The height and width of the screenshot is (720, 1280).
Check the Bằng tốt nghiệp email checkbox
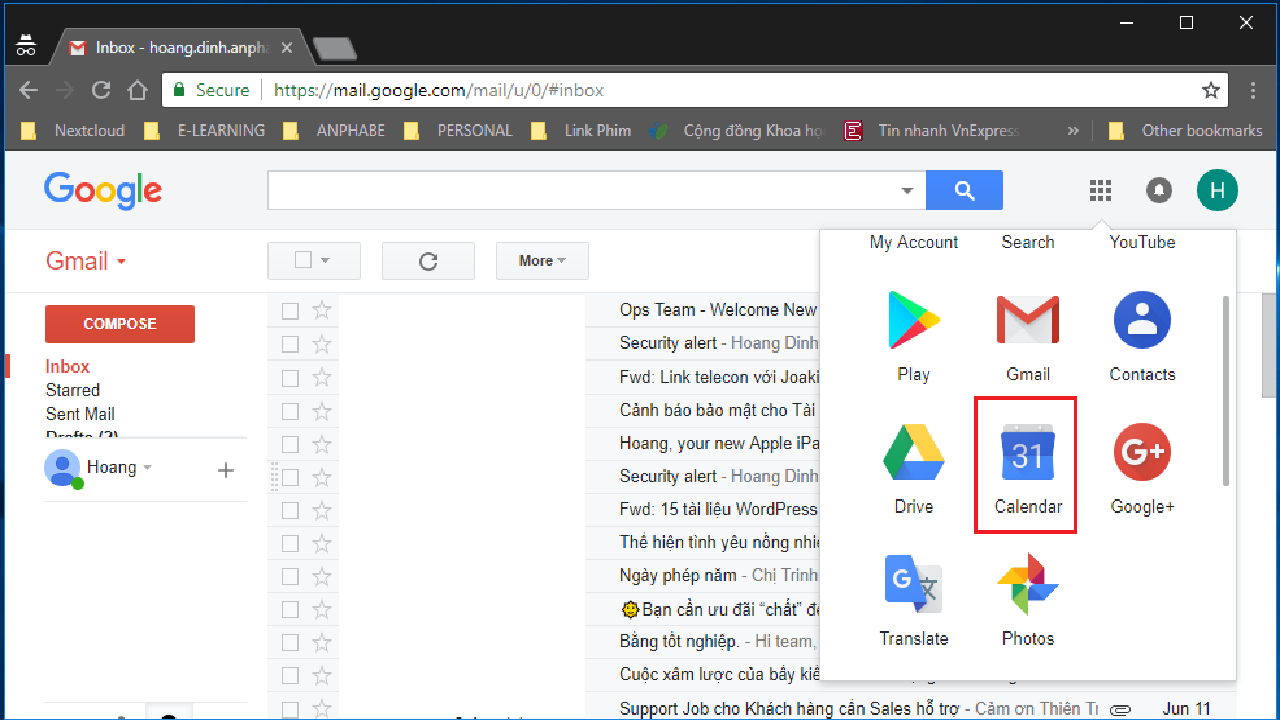(x=290, y=642)
